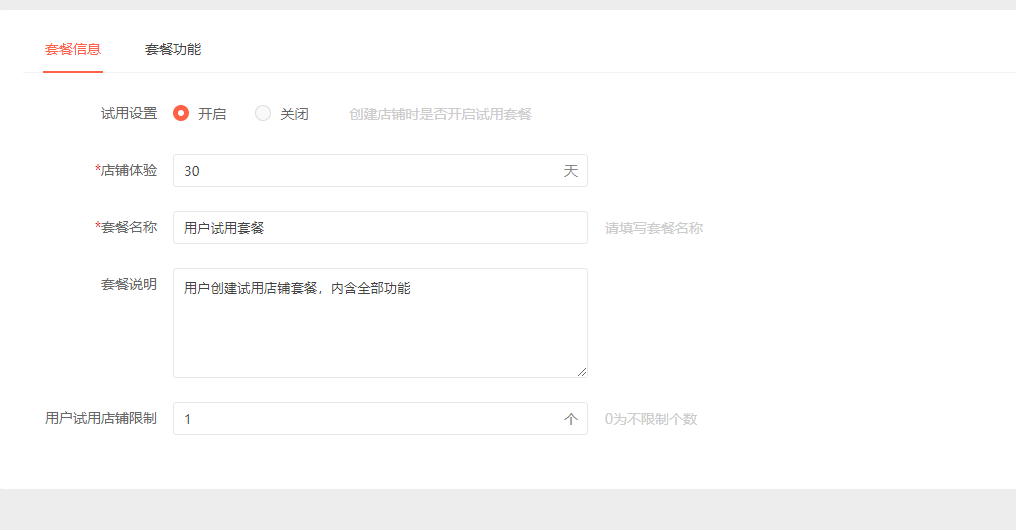Image resolution: width=1016 pixels, height=530 pixels.
Task: Click the textarea resize handle corner
Action: [x=582, y=372]
